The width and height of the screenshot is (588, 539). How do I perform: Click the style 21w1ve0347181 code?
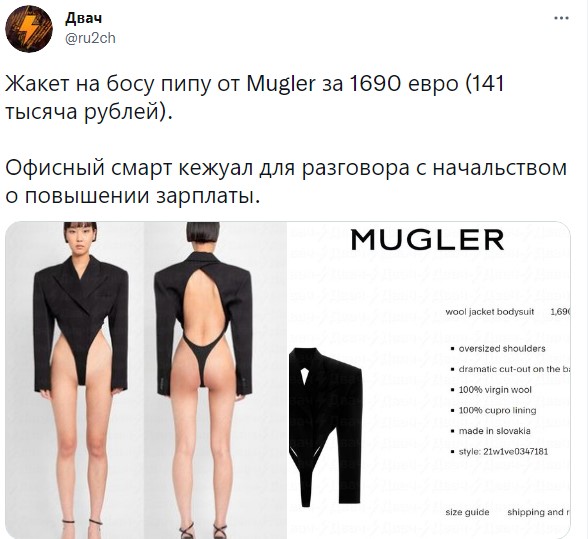tap(503, 451)
